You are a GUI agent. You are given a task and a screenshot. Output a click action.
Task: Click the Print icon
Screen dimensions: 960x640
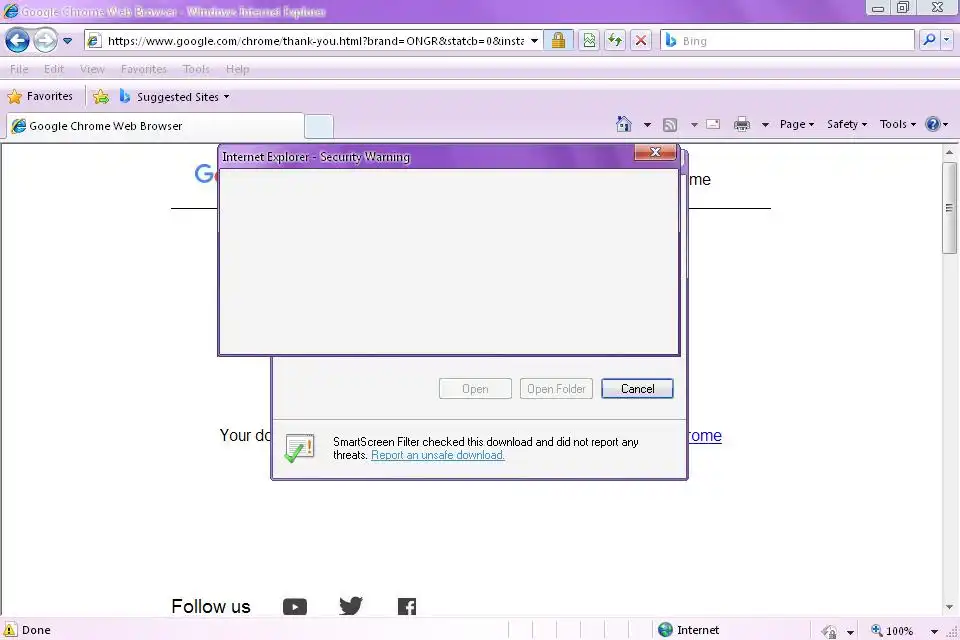[x=742, y=124]
